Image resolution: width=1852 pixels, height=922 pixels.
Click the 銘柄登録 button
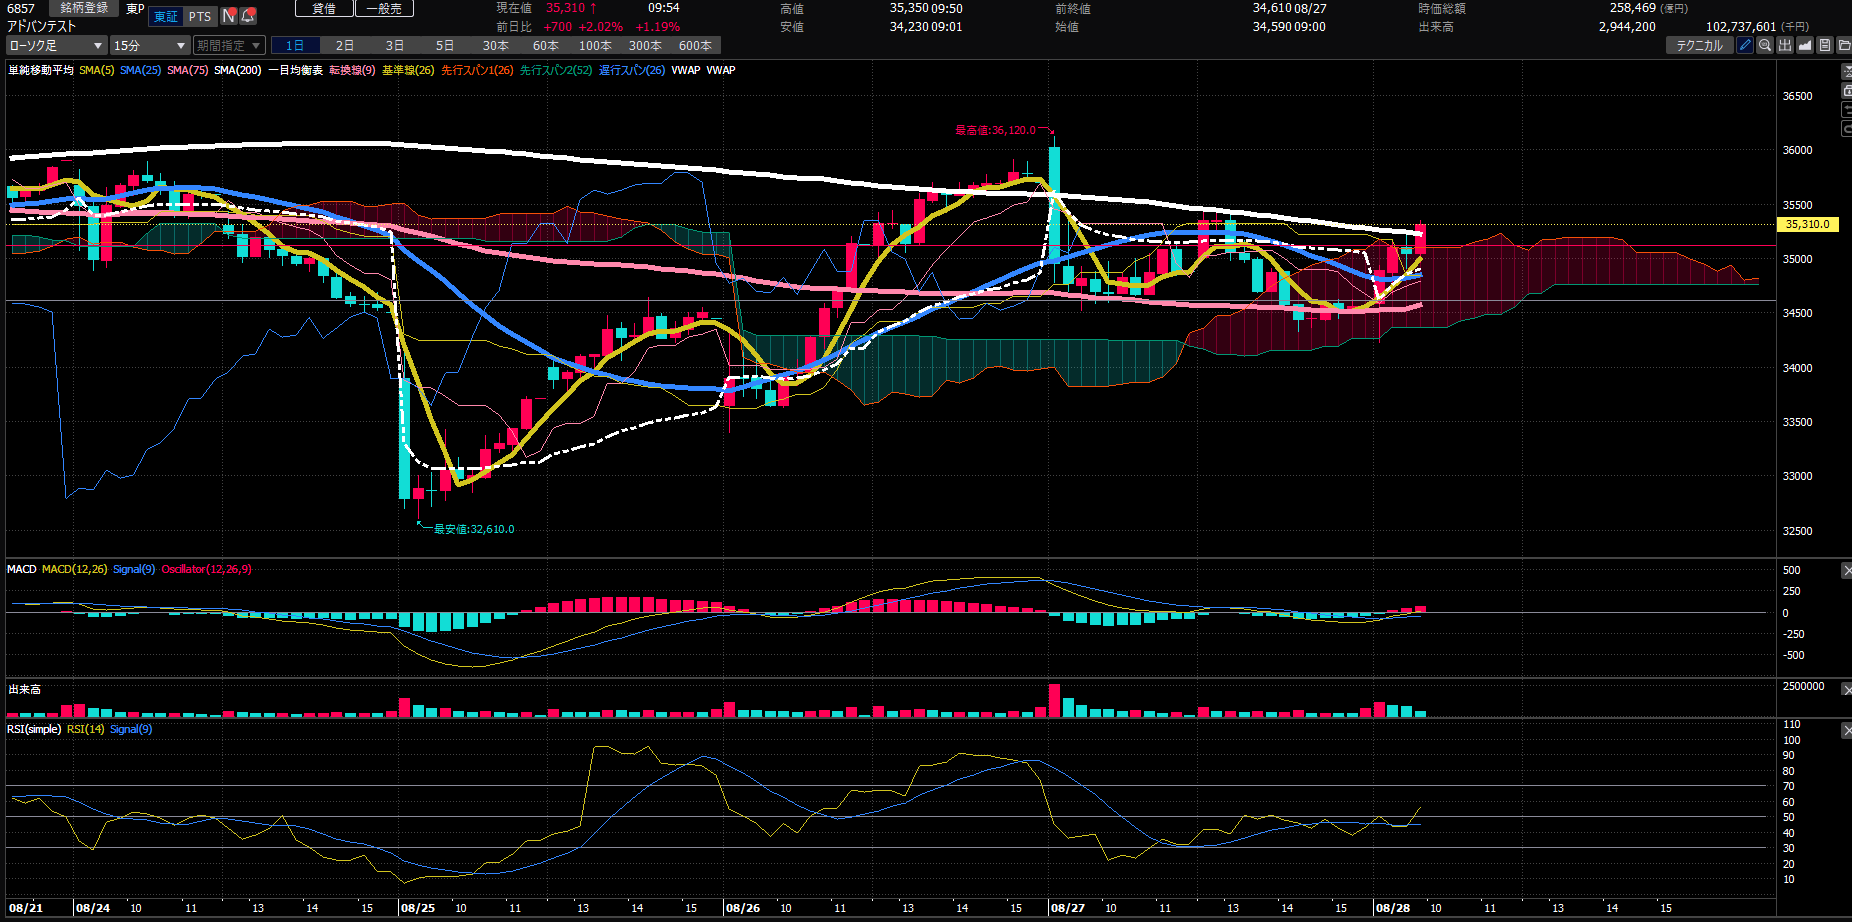(x=84, y=8)
